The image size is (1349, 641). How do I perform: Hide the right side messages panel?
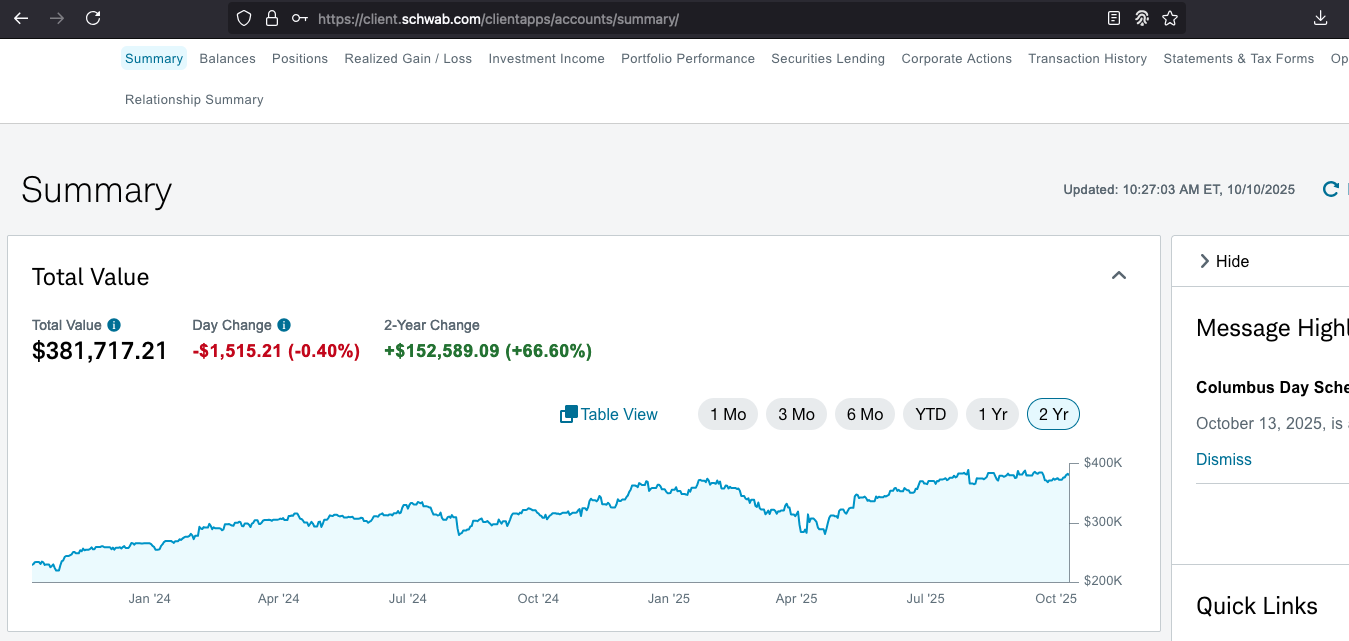pos(1224,261)
